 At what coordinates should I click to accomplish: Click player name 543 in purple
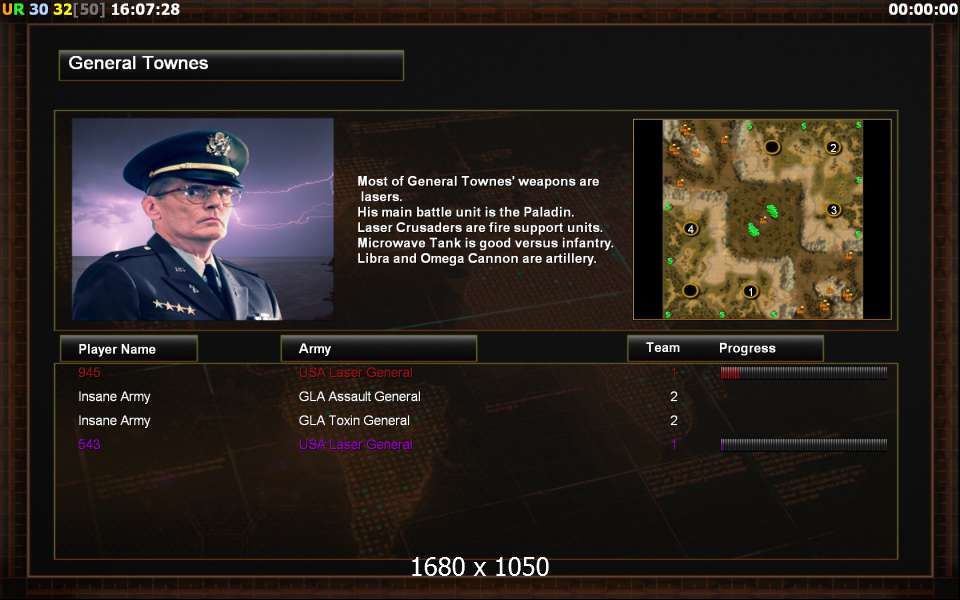89,444
